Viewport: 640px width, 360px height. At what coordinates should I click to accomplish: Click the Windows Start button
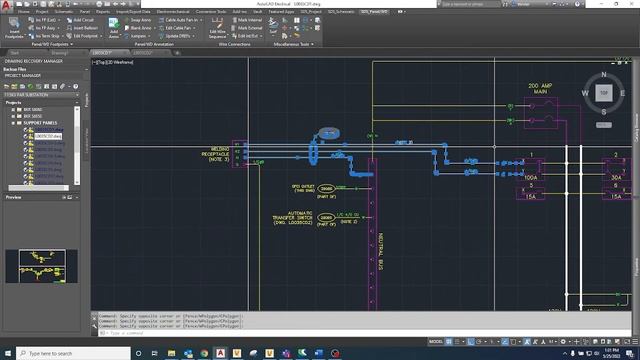8,353
